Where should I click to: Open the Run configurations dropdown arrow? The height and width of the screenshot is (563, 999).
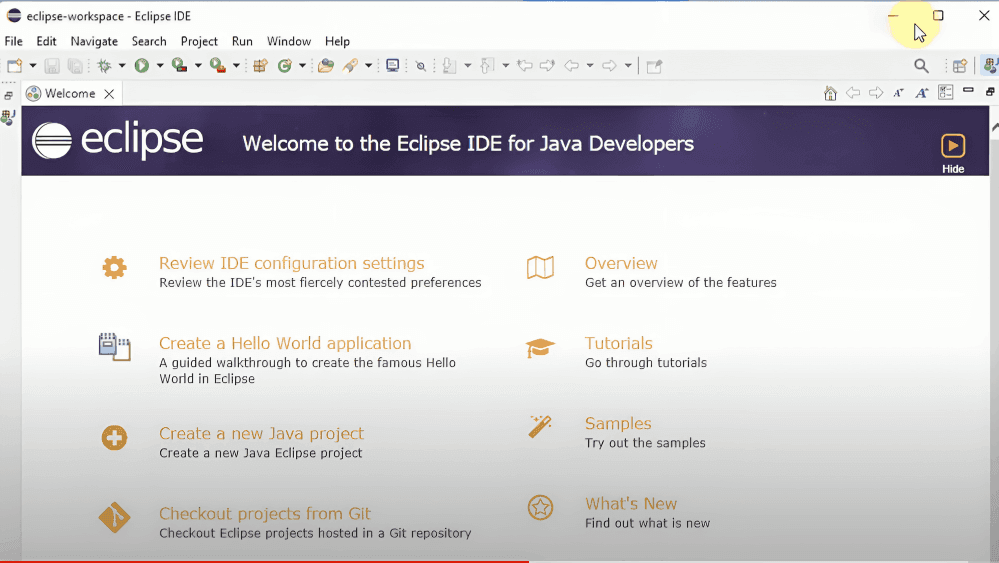pos(160,66)
